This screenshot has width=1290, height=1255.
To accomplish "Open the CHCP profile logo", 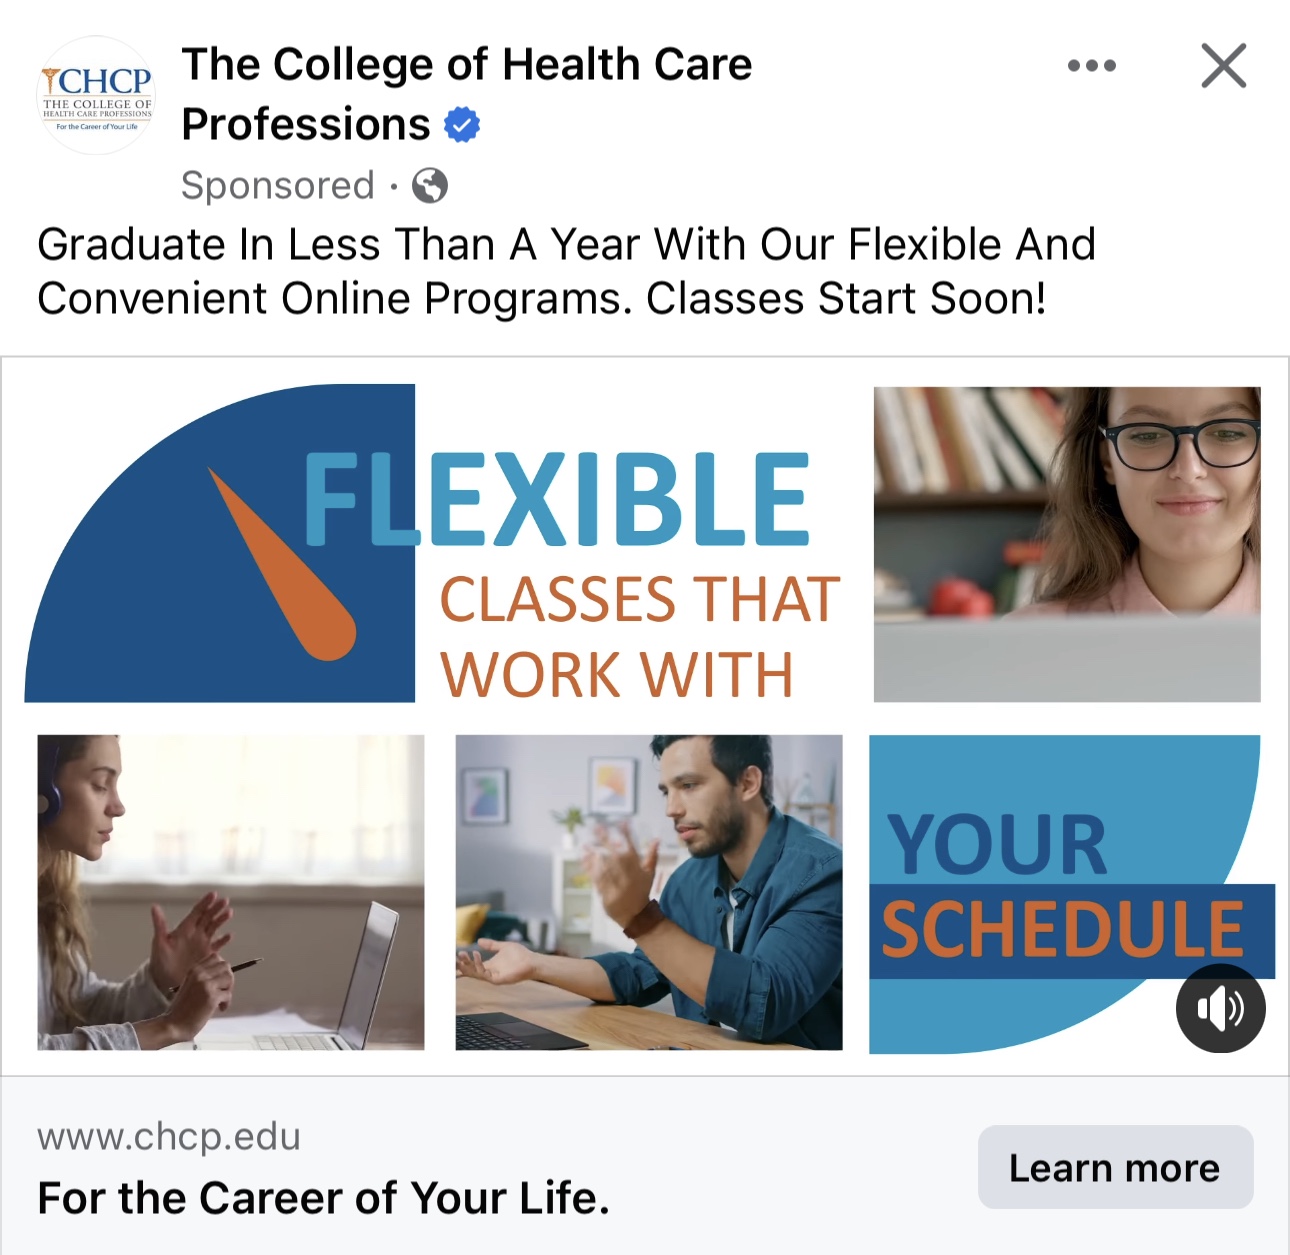I will (96, 96).
